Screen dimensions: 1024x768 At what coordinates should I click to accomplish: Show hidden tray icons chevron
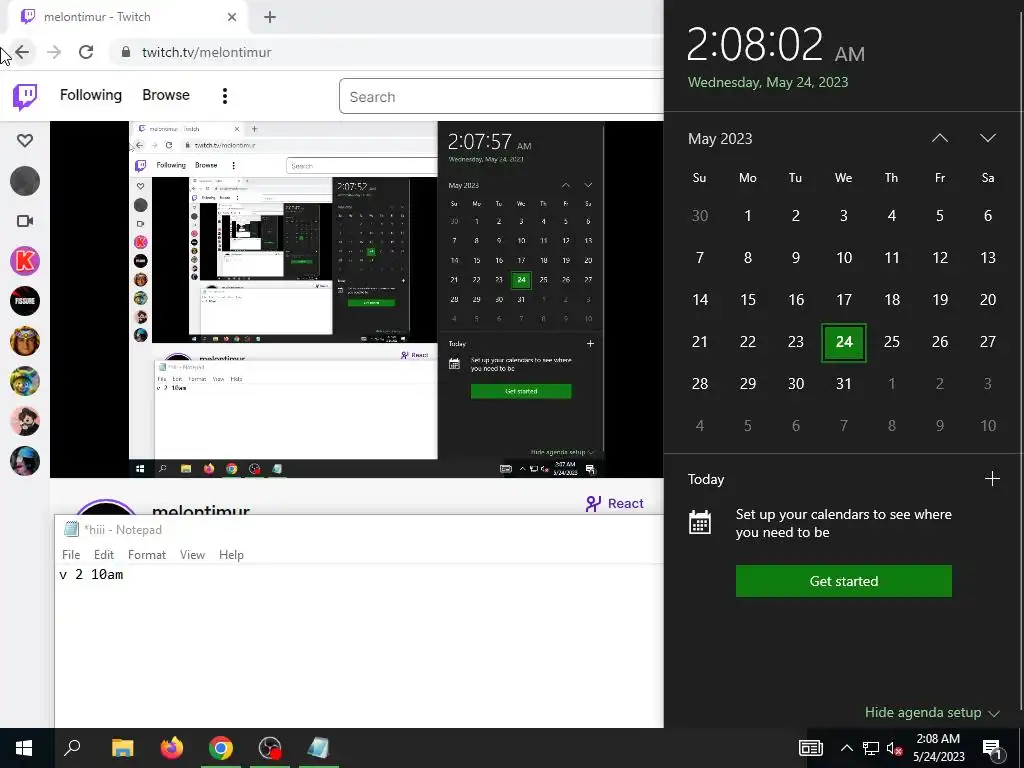coord(846,748)
